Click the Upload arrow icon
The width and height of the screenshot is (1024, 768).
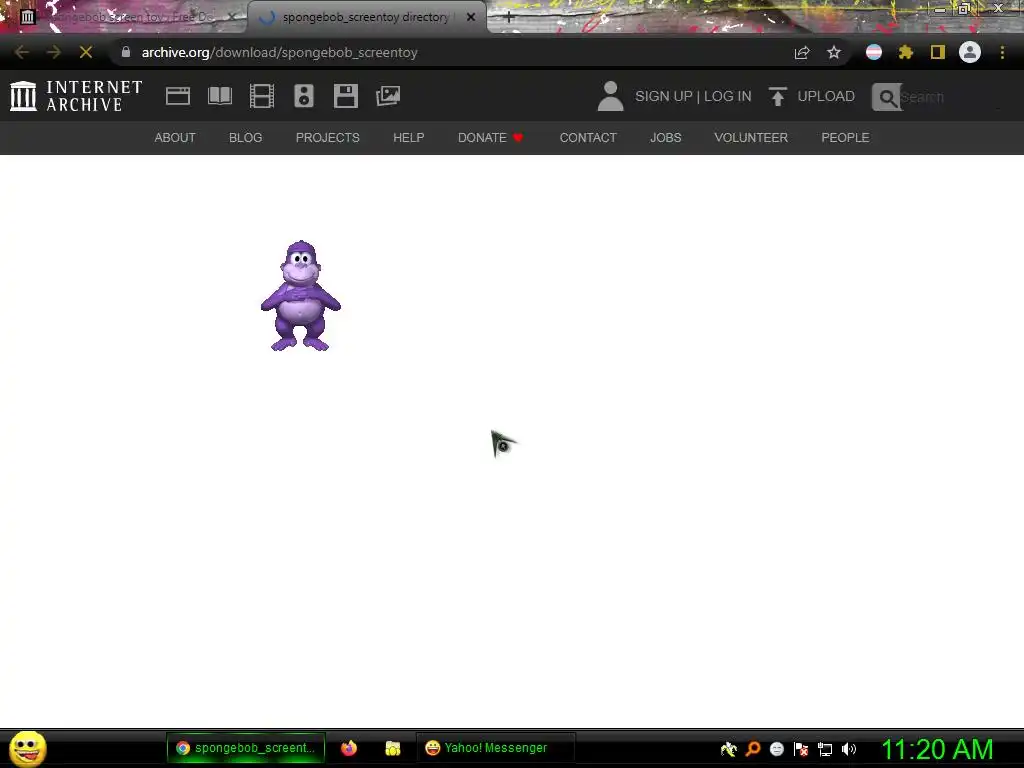pyautogui.click(x=777, y=97)
